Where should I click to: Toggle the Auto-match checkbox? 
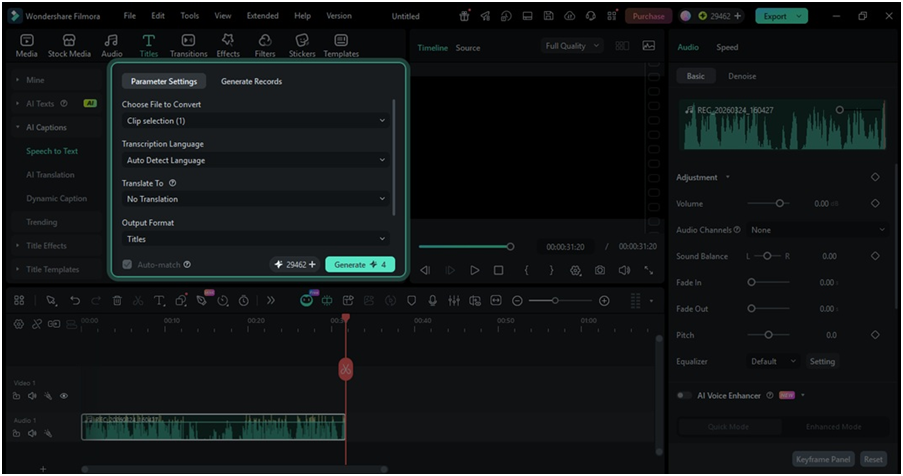tap(127, 264)
